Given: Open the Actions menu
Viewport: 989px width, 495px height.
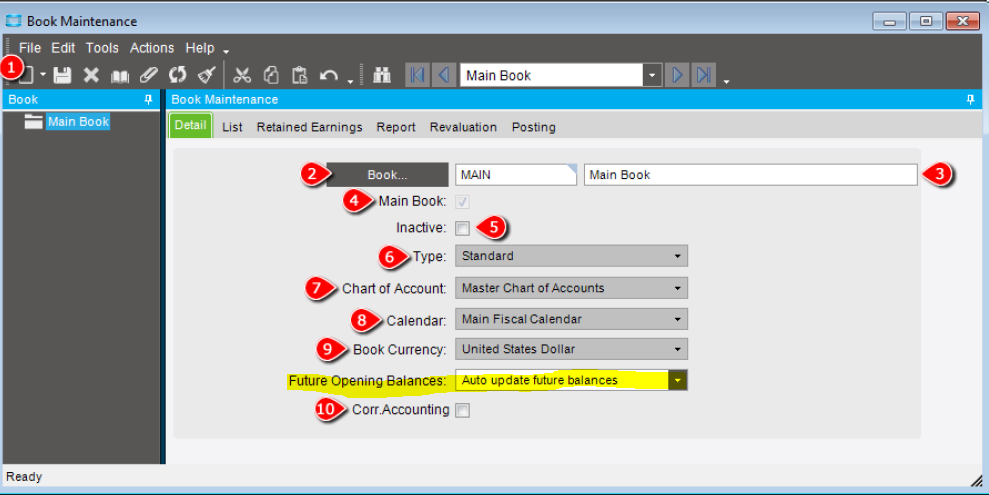Looking at the screenshot, I should tap(152, 48).
